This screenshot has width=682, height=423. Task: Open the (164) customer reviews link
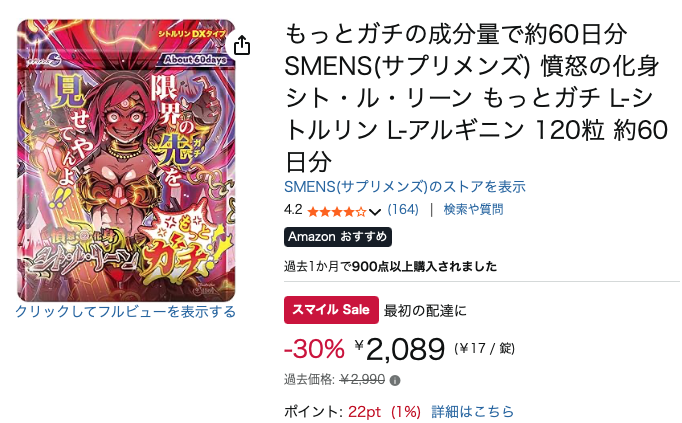point(403,210)
